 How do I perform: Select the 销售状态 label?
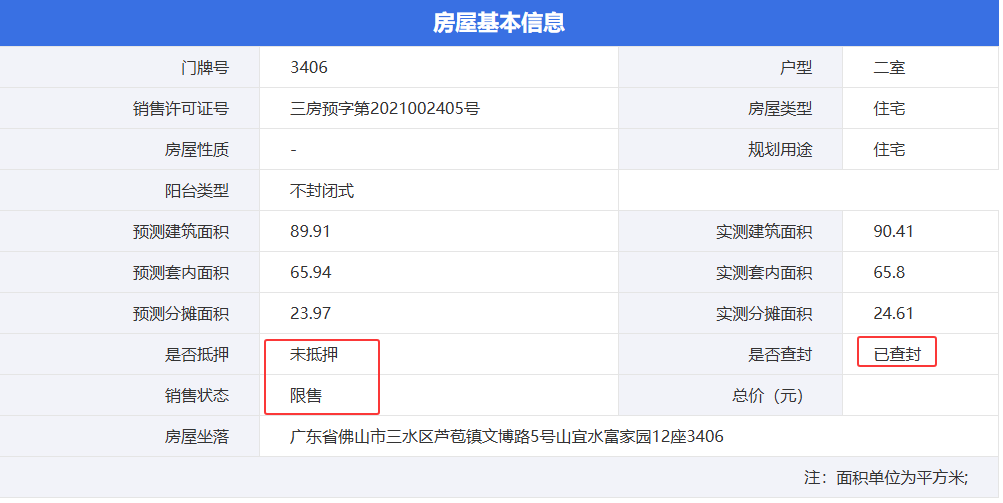click(x=196, y=395)
